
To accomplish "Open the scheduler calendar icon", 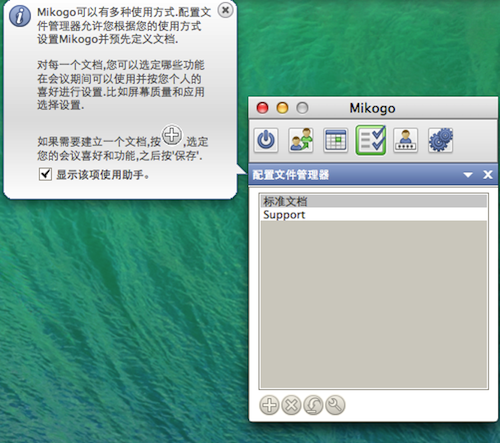I will click(336, 140).
